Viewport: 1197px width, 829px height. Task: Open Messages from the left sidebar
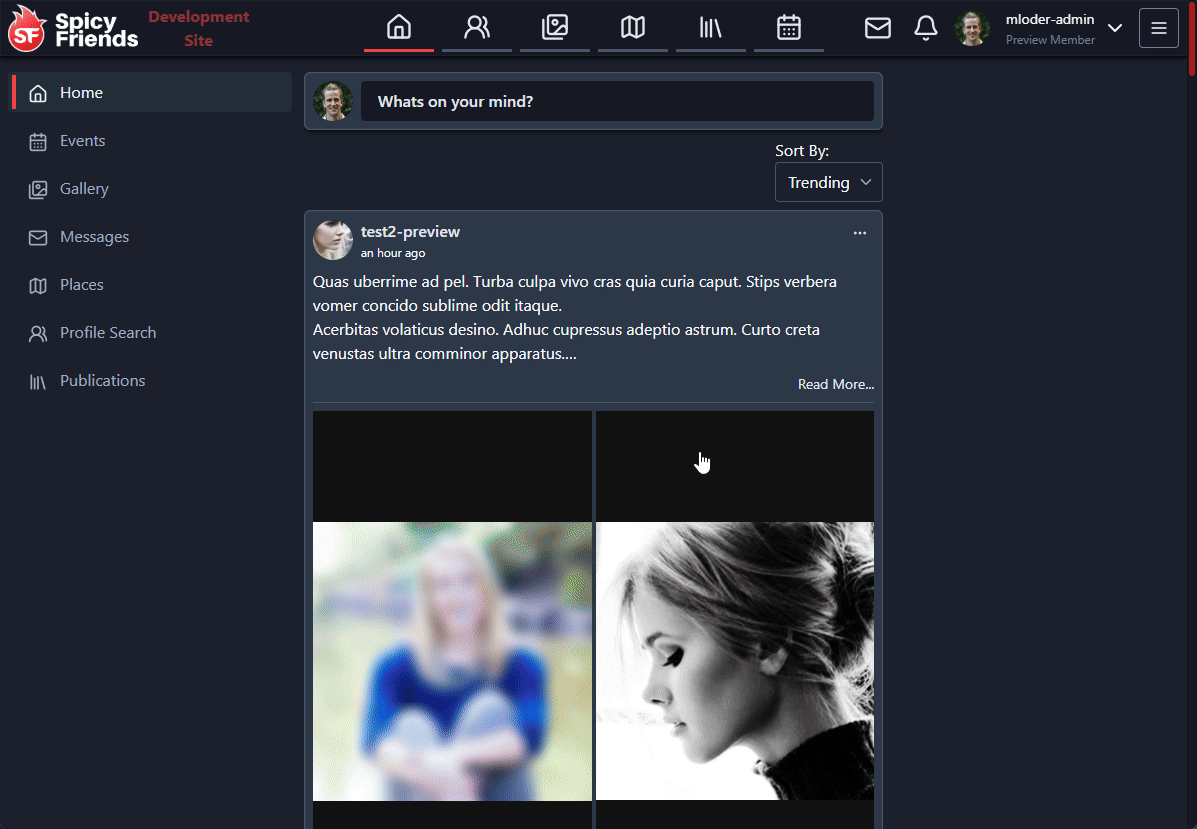point(94,237)
